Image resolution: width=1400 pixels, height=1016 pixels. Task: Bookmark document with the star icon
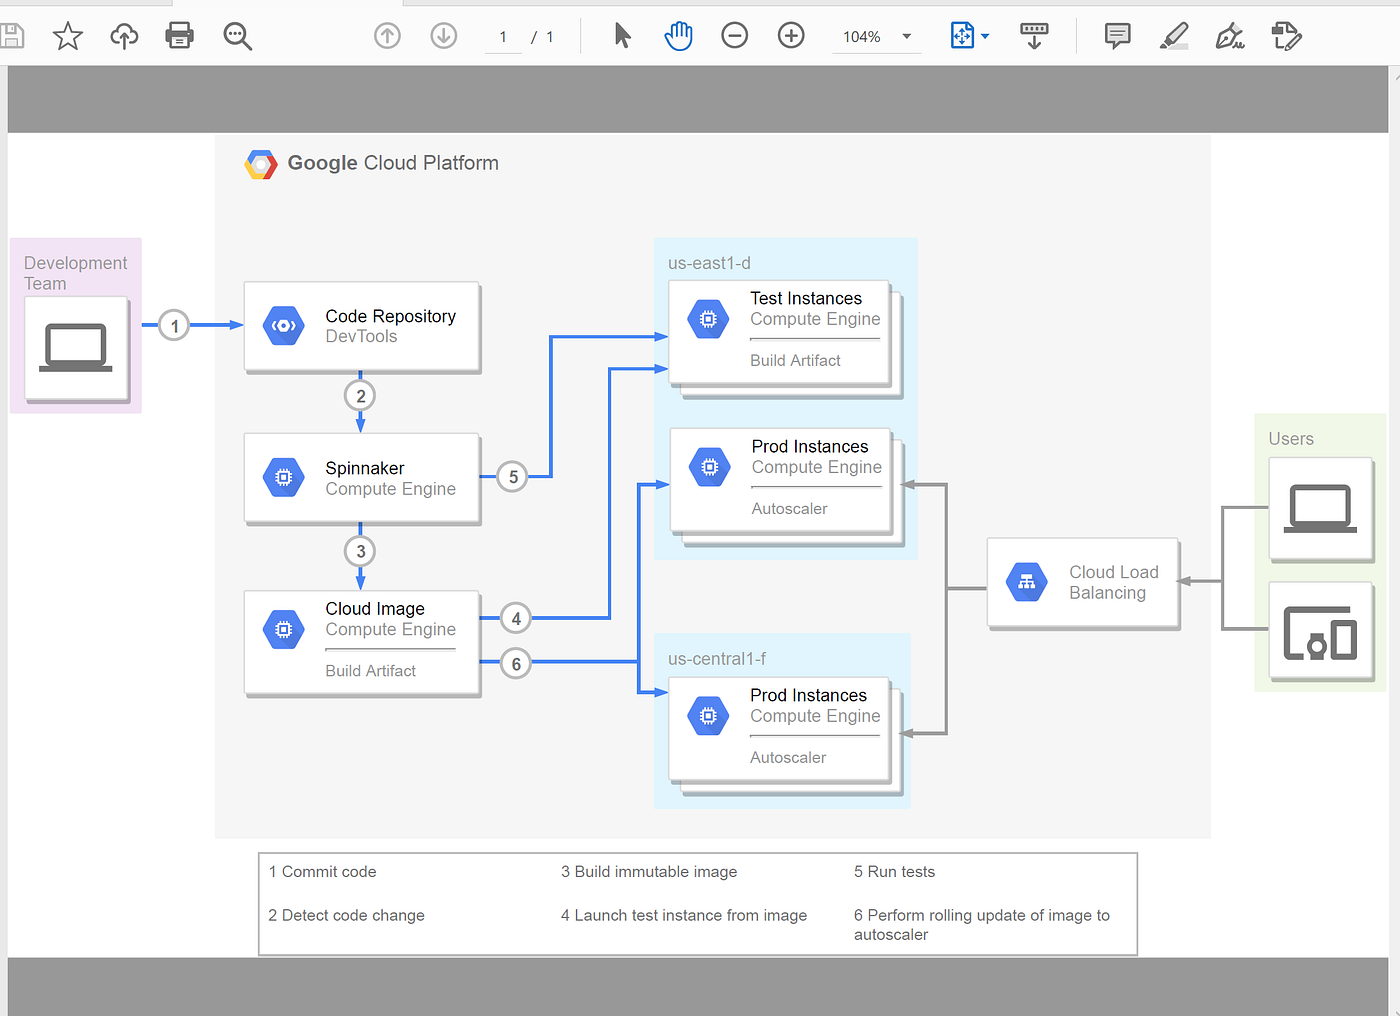click(68, 37)
